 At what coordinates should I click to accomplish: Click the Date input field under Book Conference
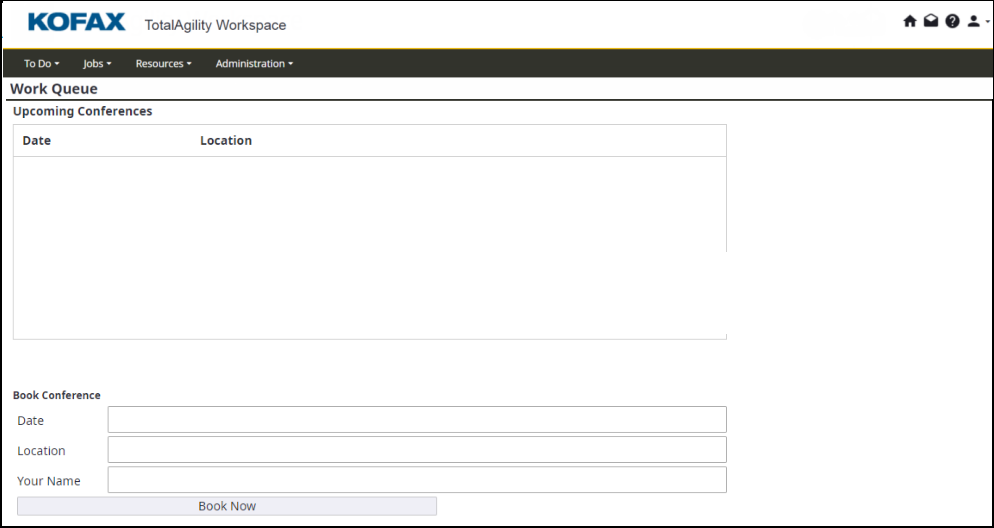tap(417, 420)
